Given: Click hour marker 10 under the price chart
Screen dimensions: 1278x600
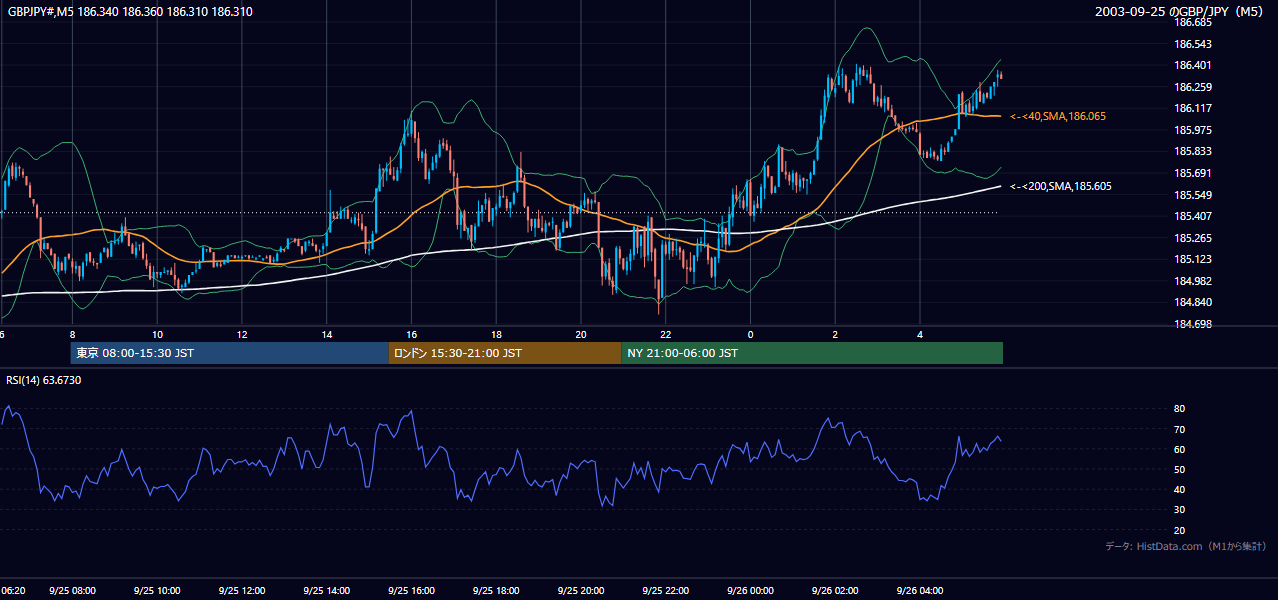Looking at the screenshot, I should point(157,334).
